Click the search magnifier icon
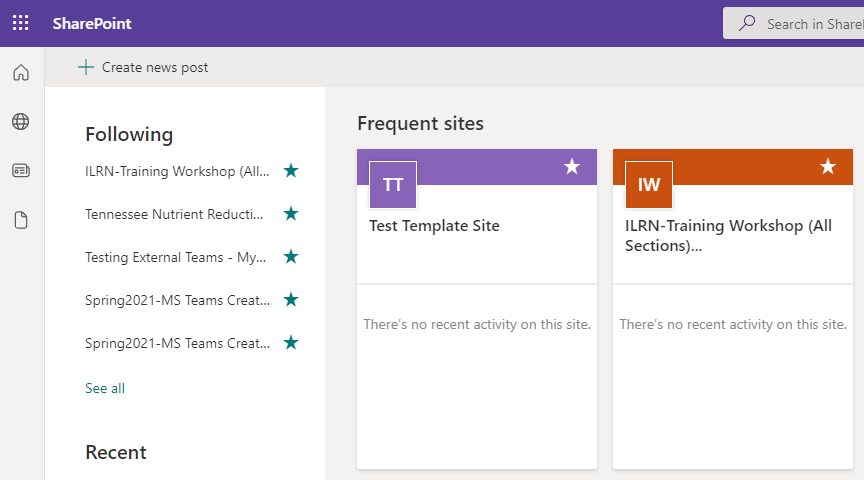This screenshot has width=864, height=480. click(x=747, y=24)
